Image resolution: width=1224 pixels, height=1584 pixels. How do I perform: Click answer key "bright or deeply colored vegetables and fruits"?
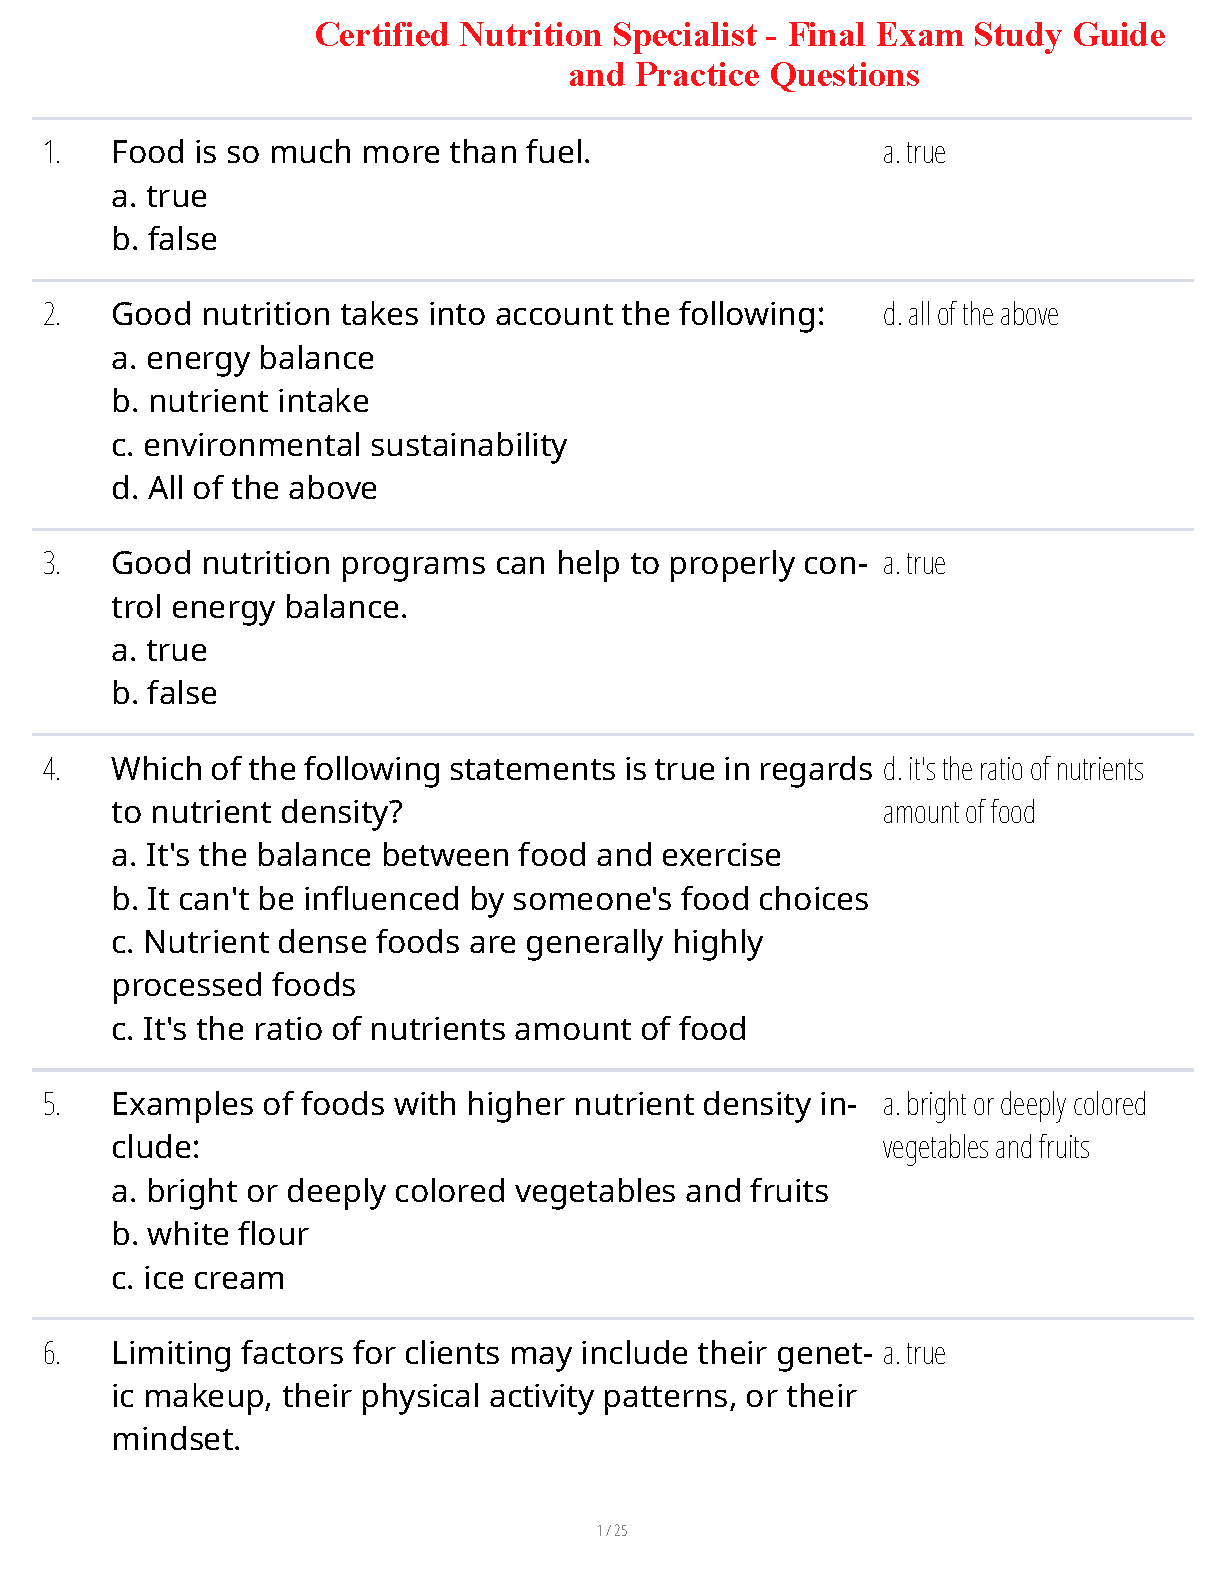(x=1013, y=1126)
